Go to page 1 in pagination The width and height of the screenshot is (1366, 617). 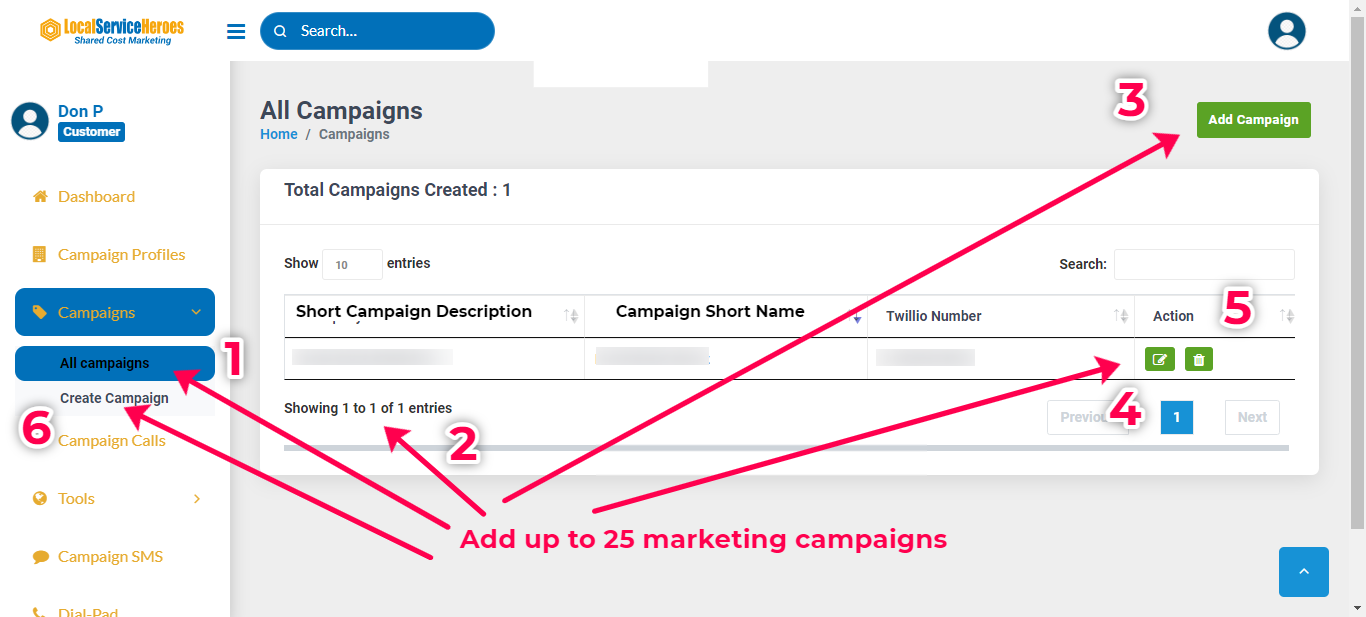pos(1177,417)
